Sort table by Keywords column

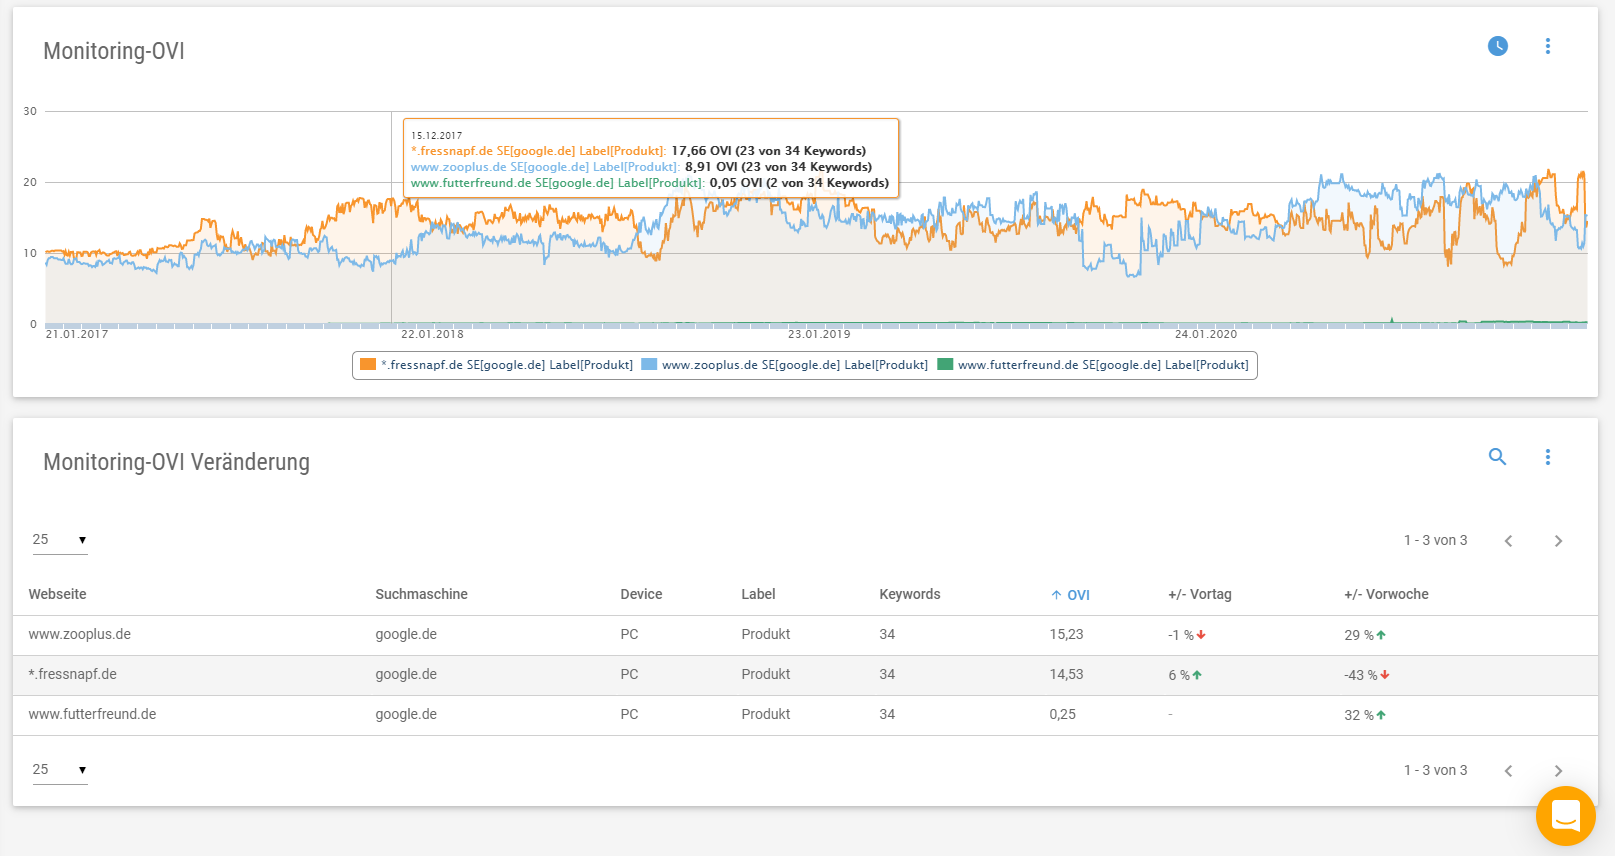[x=909, y=594]
